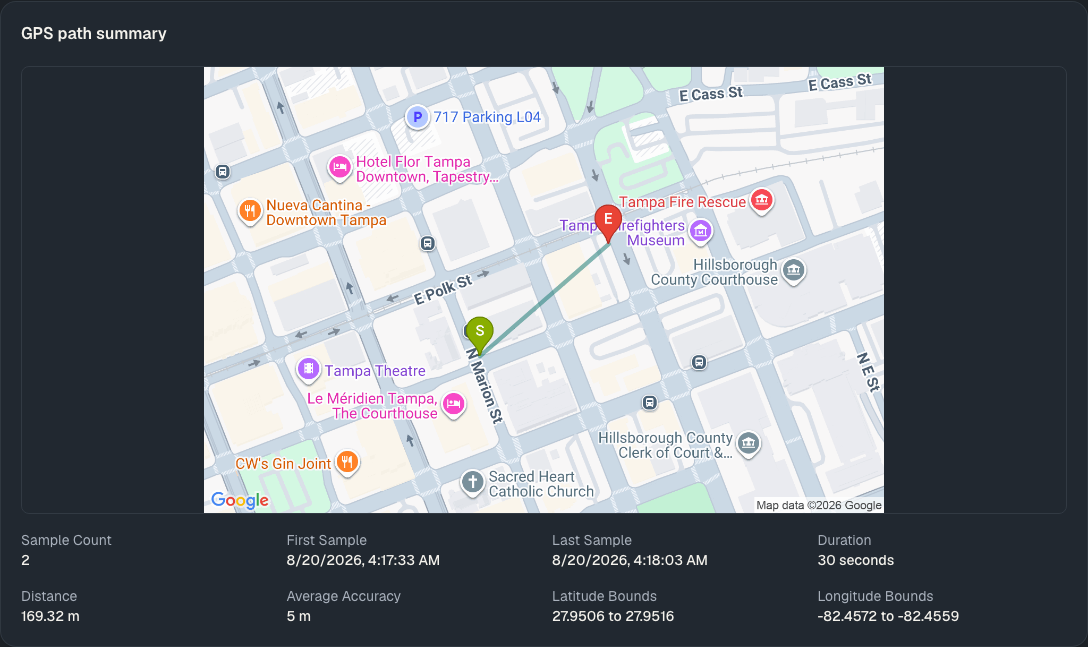1088x647 pixels.
Task: Click the Sacred Heart Catholic Church label
Action: point(541,484)
